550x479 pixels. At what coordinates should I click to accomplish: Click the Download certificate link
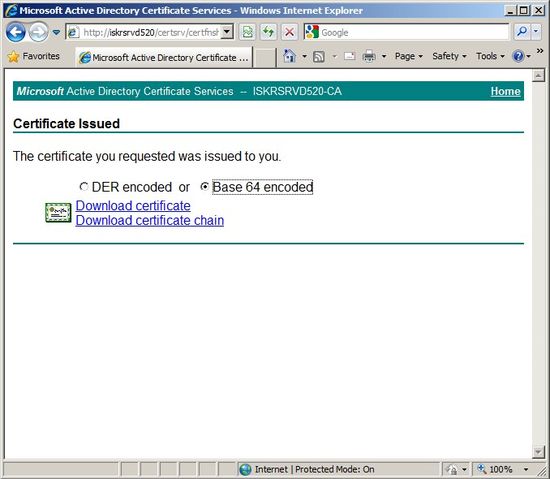(x=133, y=206)
